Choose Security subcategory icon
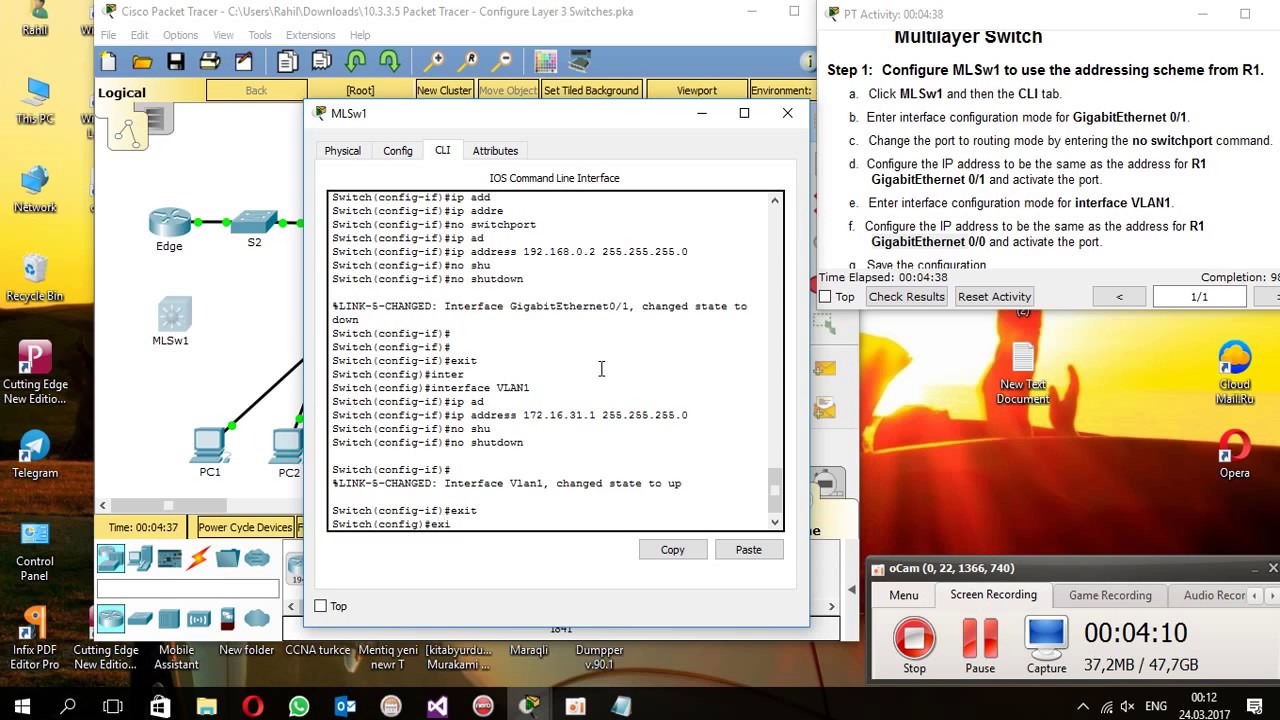The image size is (1280, 720). [228, 618]
